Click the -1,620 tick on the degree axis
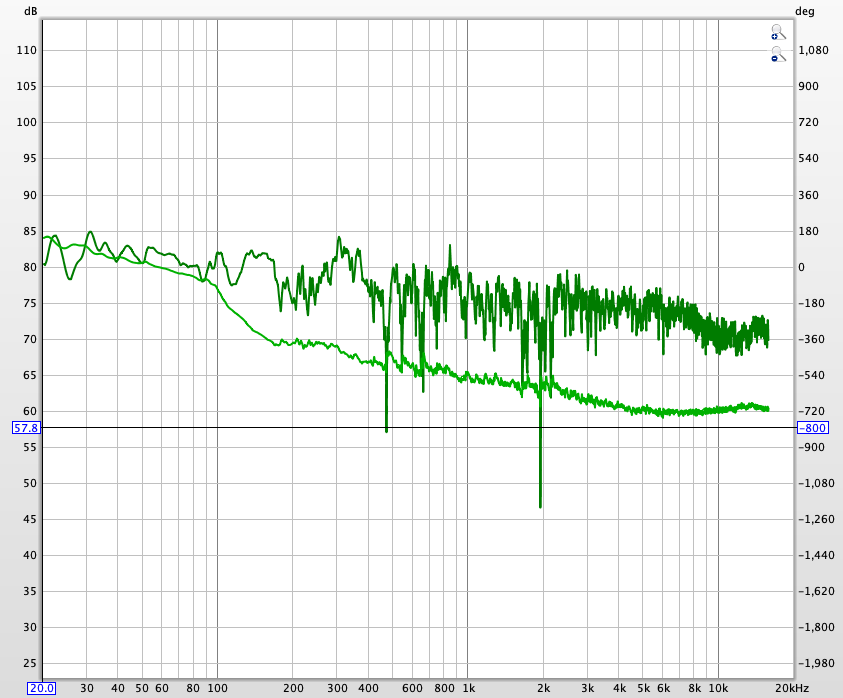This screenshot has width=843, height=698. pyautogui.click(x=816, y=592)
